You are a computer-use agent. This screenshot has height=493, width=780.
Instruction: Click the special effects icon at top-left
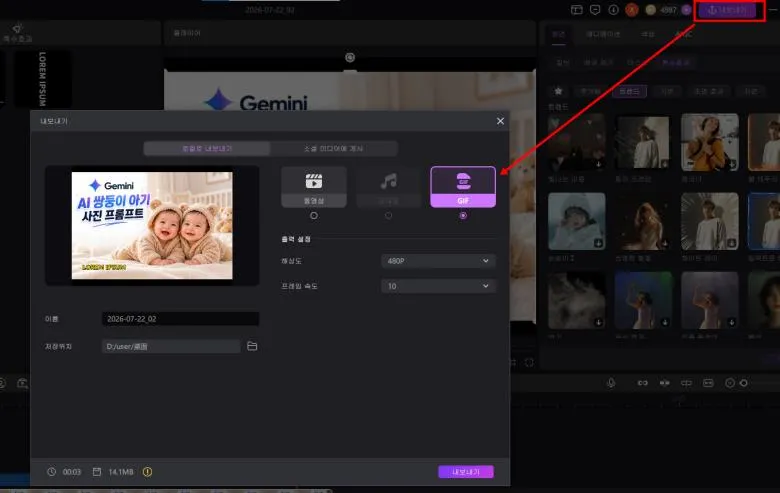pos(18,32)
